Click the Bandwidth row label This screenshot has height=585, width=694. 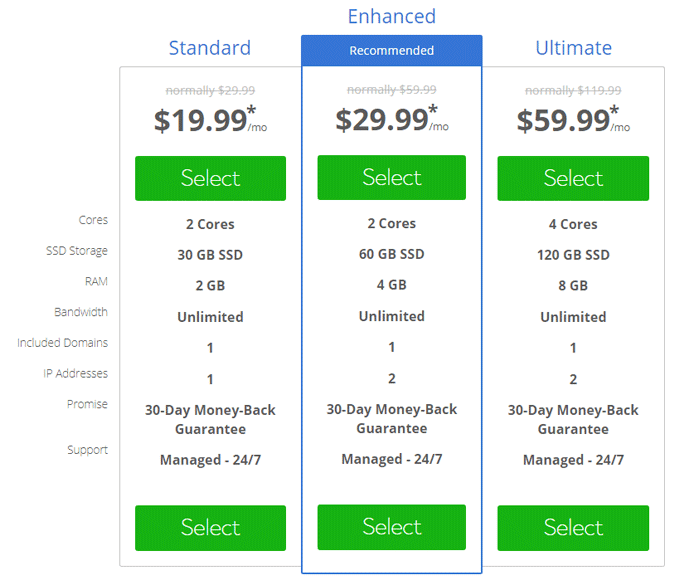coord(81,312)
